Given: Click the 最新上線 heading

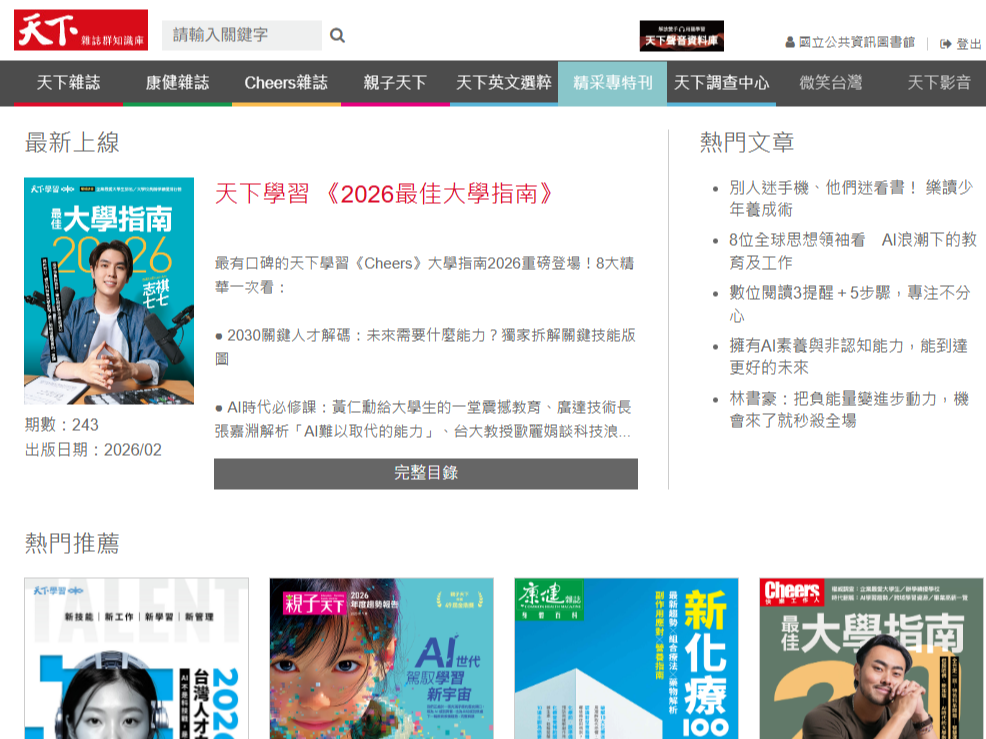Looking at the screenshot, I should click(72, 143).
